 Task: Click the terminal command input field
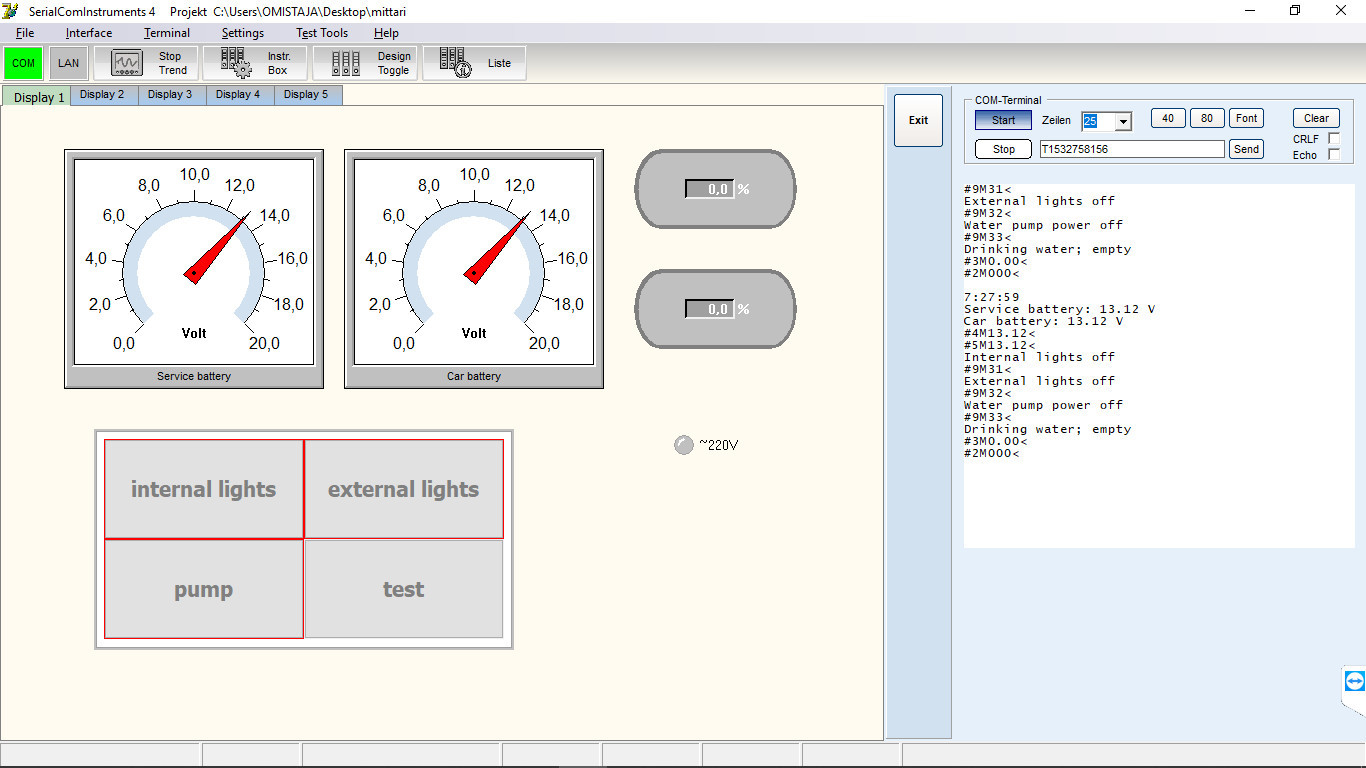(1131, 149)
